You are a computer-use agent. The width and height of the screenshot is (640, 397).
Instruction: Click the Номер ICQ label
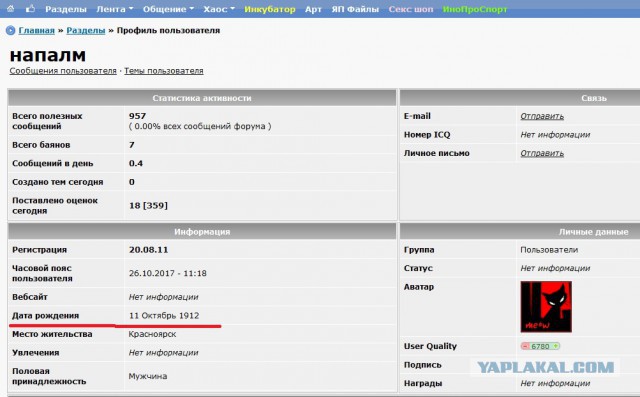click(x=427, y=135)
